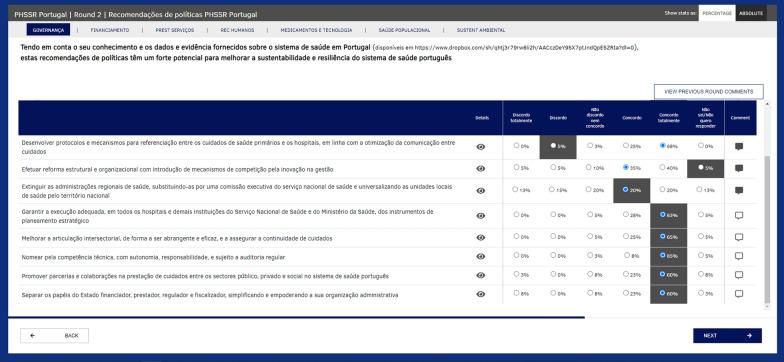Image resolution: width=784 pixels, height=362 pixels.
Task: Open details eye for 'Melhorar a articulação intersectorial' row
Action: (481, 238)
